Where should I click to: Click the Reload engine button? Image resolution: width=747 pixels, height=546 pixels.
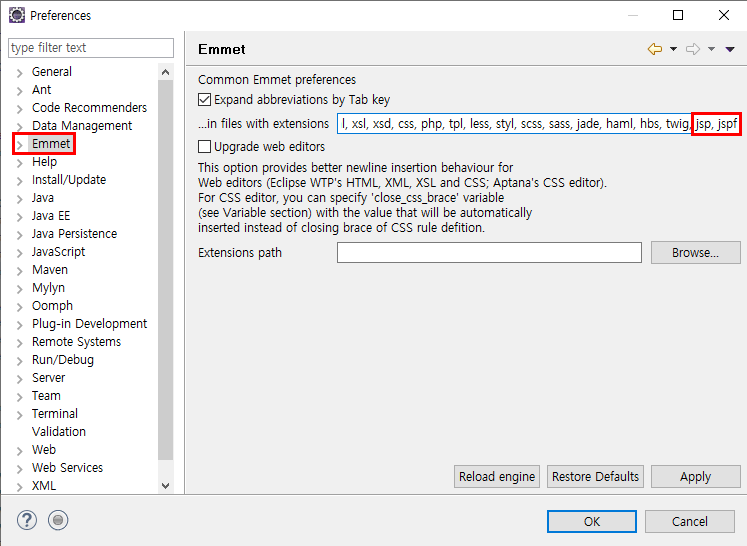pos(497,476)
